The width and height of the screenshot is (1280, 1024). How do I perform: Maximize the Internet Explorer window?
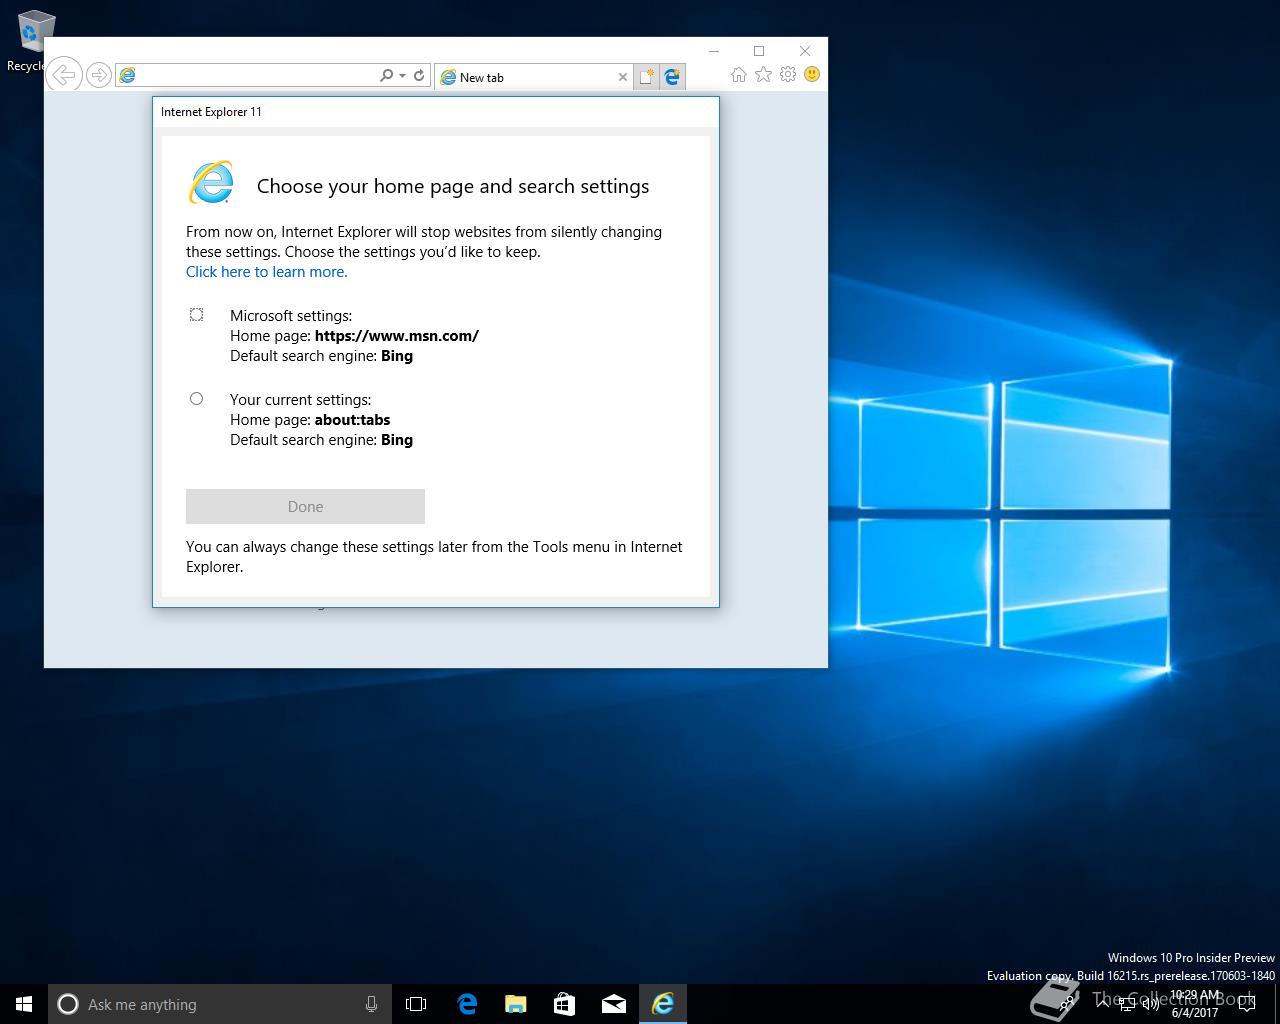point(759,50)
